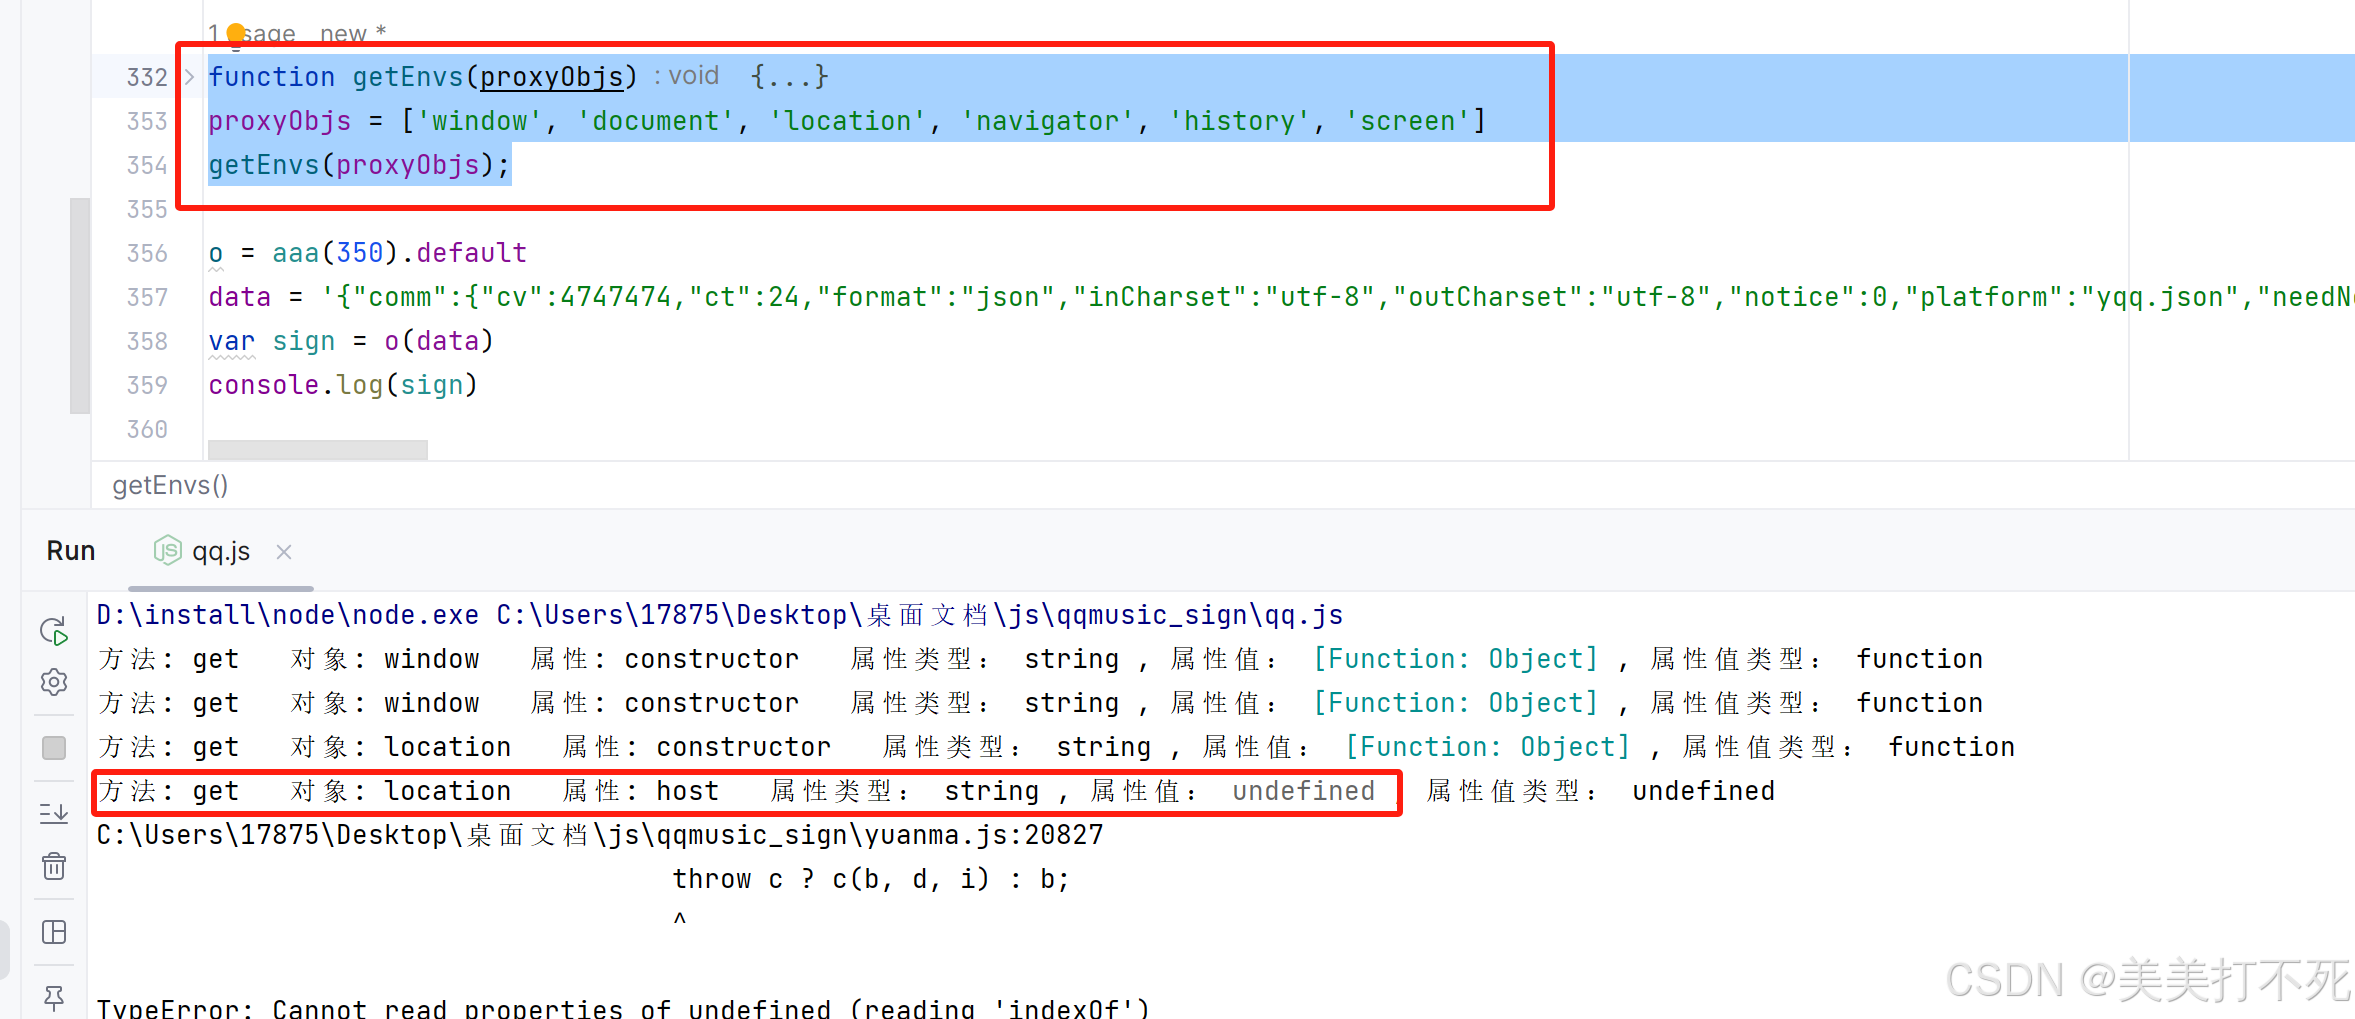Stop the running process
The height and width of the screenshot is (1019, 2355).
(54, 747)
